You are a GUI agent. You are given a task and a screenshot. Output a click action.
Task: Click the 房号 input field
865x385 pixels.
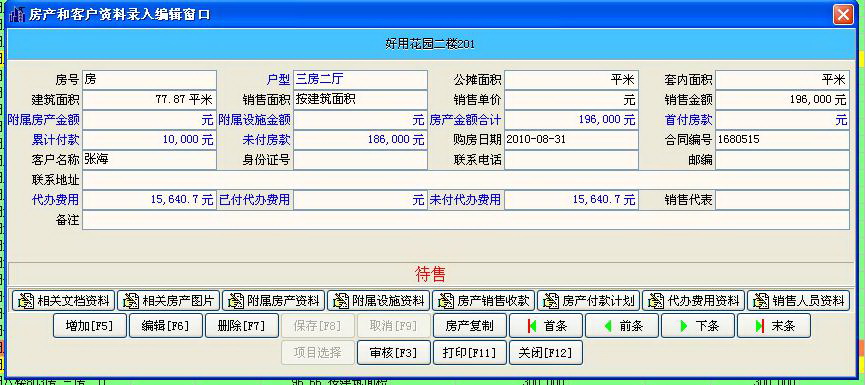[149, 80]
